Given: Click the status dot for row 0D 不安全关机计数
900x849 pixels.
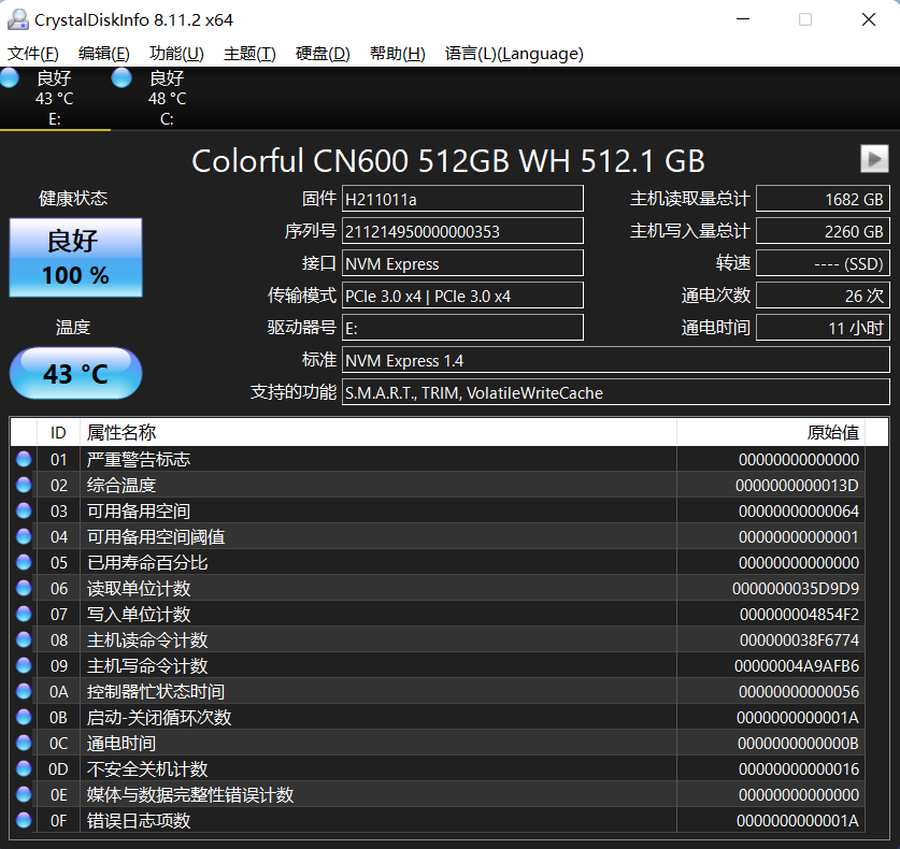Looking at the screenshot, I should tap(24, 769).
